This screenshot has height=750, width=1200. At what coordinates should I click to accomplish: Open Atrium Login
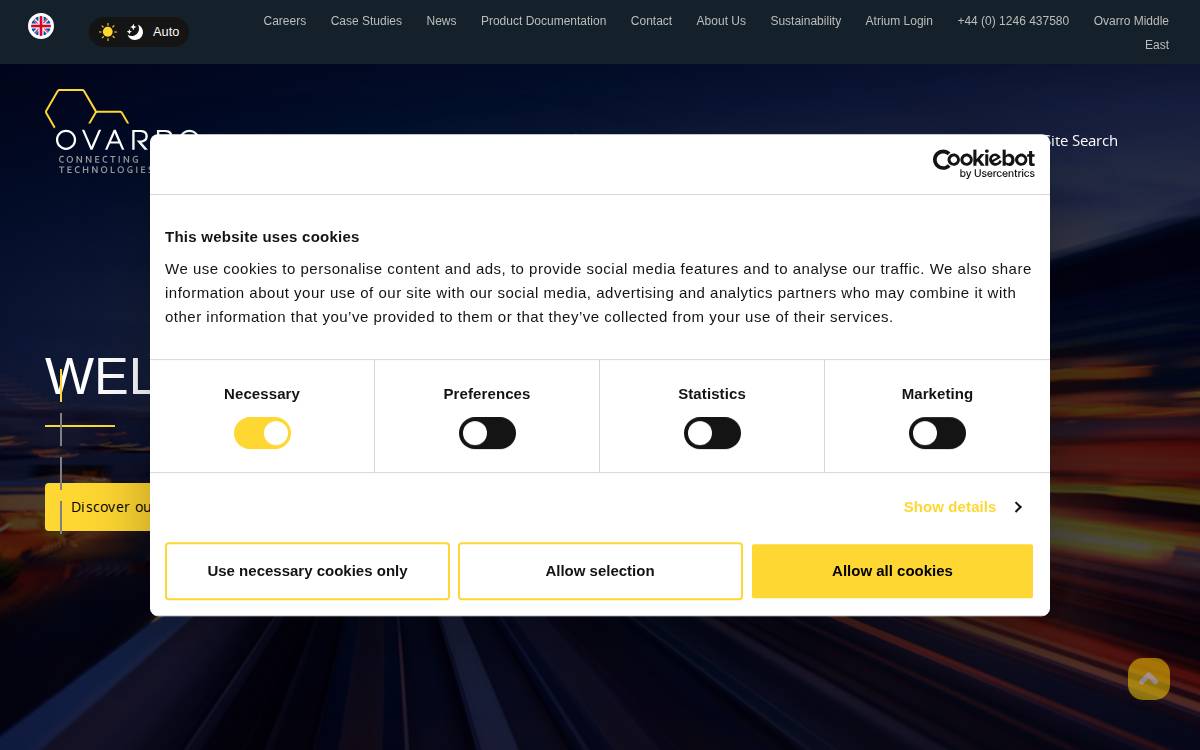[899, 21]
